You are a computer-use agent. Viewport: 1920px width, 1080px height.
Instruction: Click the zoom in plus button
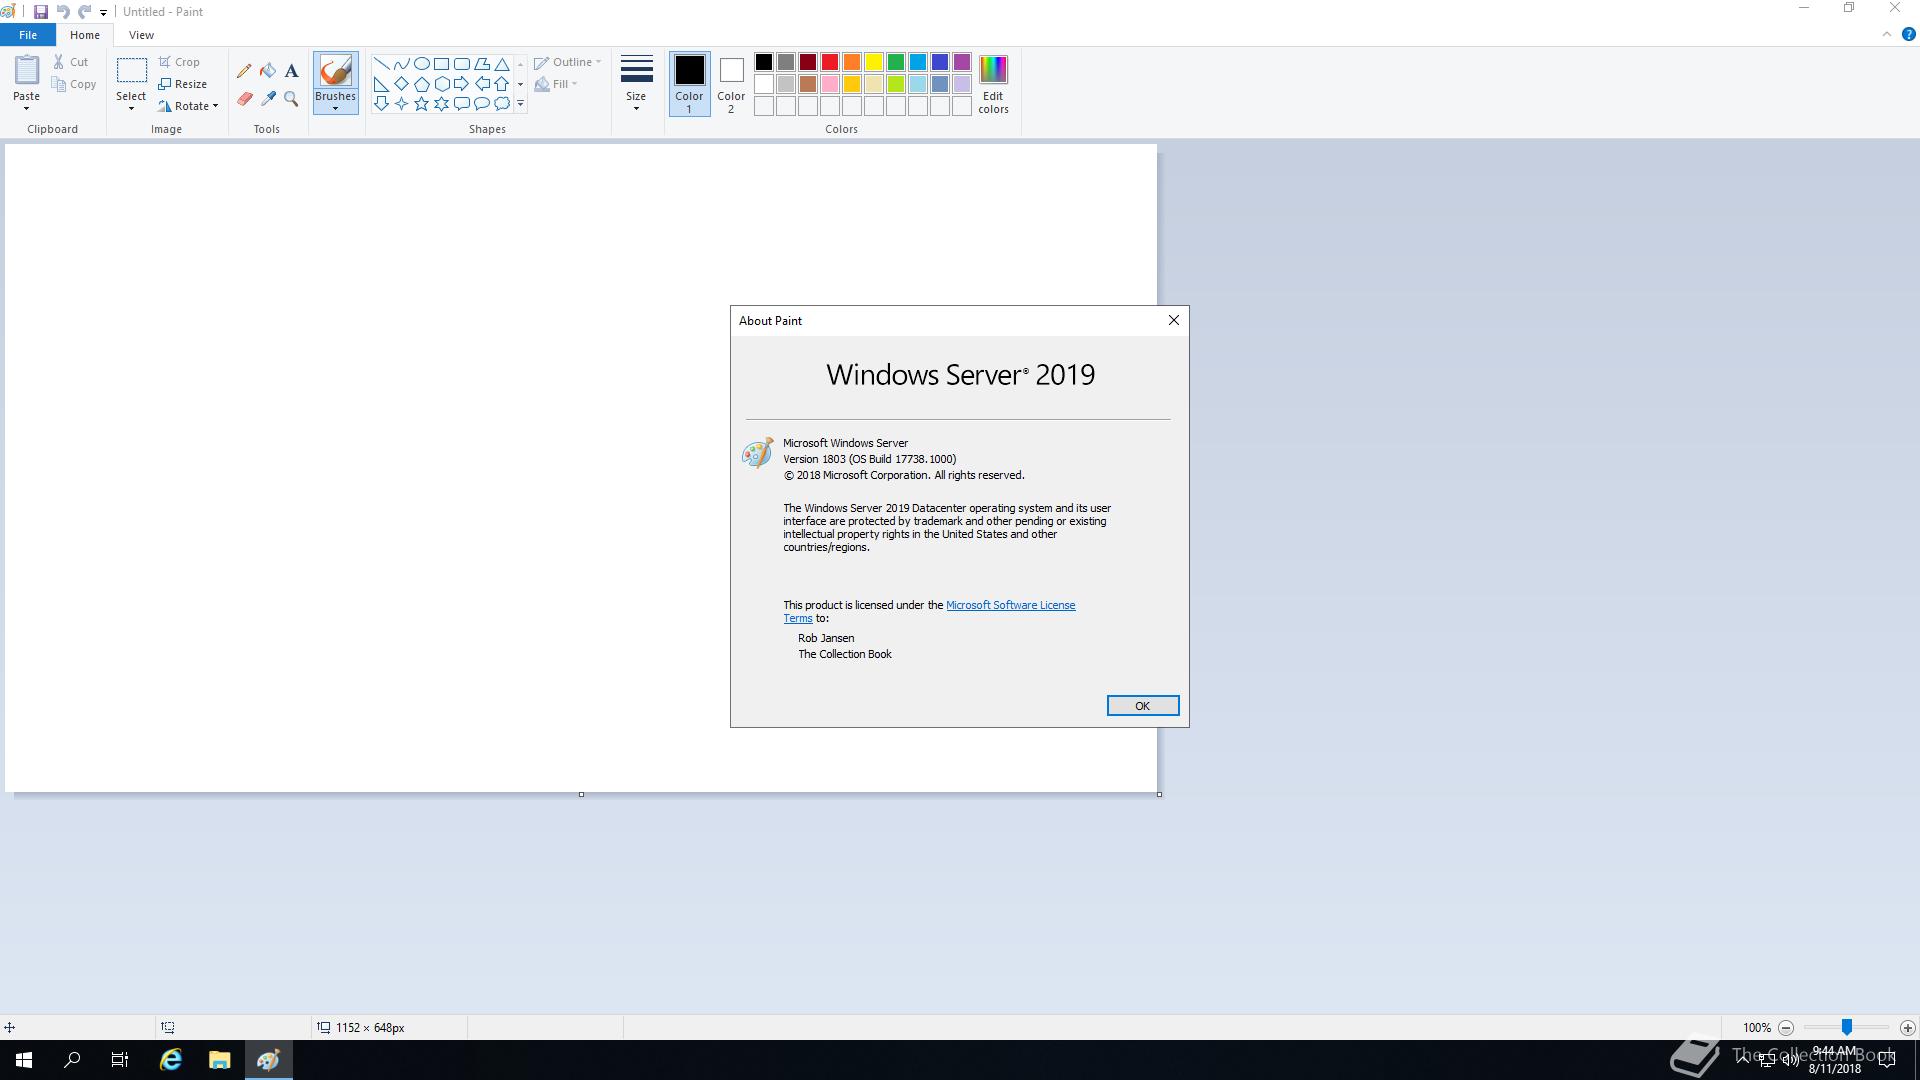(x=1907, y=1028)
